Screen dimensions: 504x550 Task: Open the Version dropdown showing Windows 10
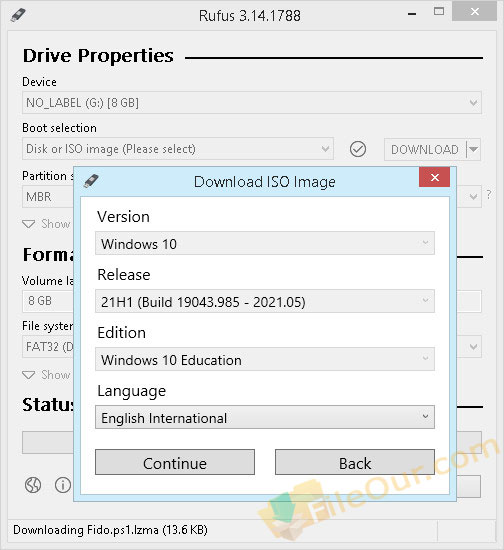pyautogui.click(x=265, y=243)
